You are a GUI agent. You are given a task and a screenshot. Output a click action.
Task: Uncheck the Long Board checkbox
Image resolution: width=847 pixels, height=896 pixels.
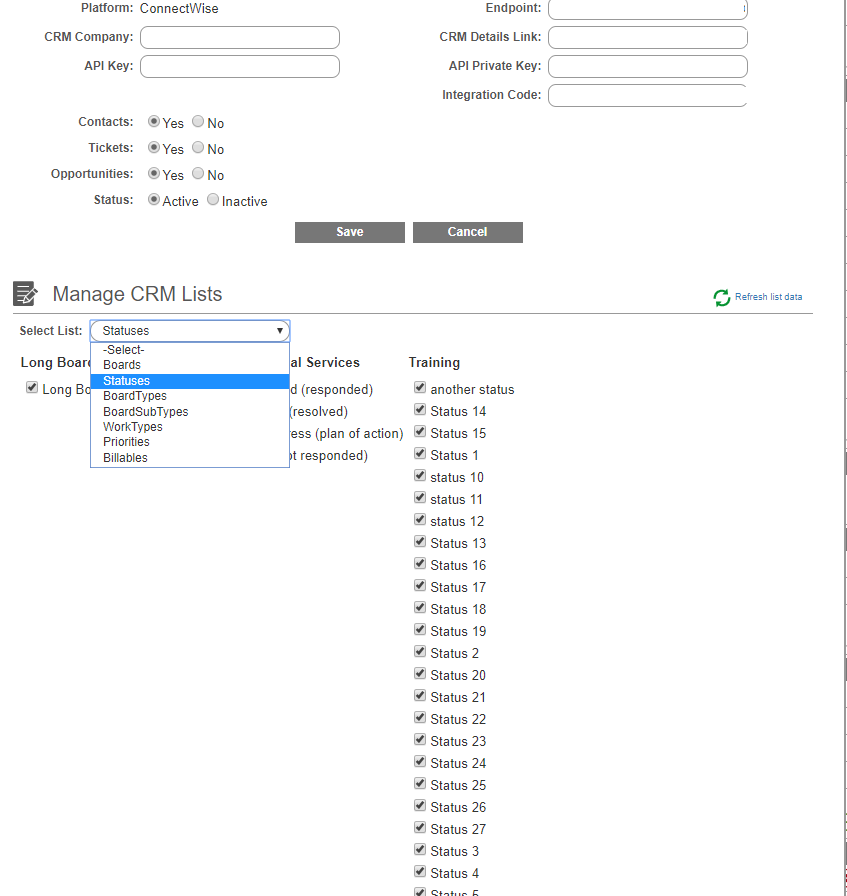click(x=32, y=387)
